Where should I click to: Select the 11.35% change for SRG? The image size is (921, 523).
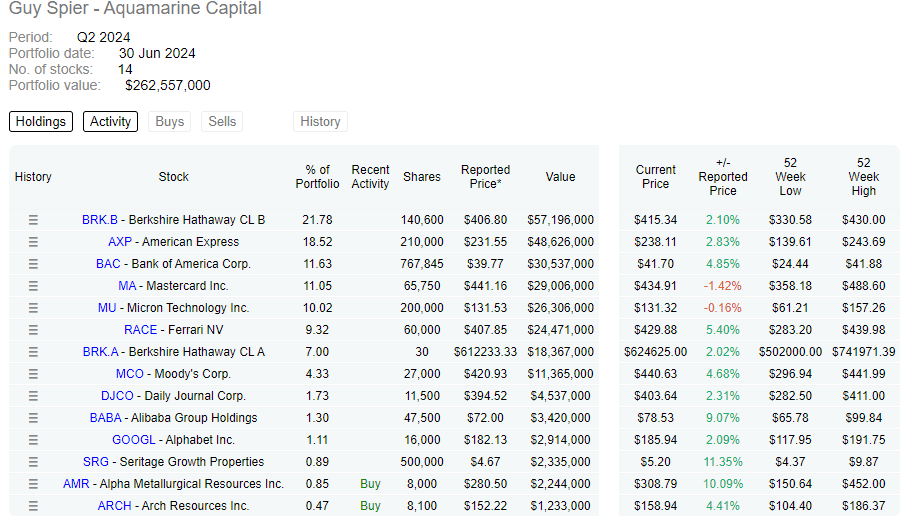[723, 462]
